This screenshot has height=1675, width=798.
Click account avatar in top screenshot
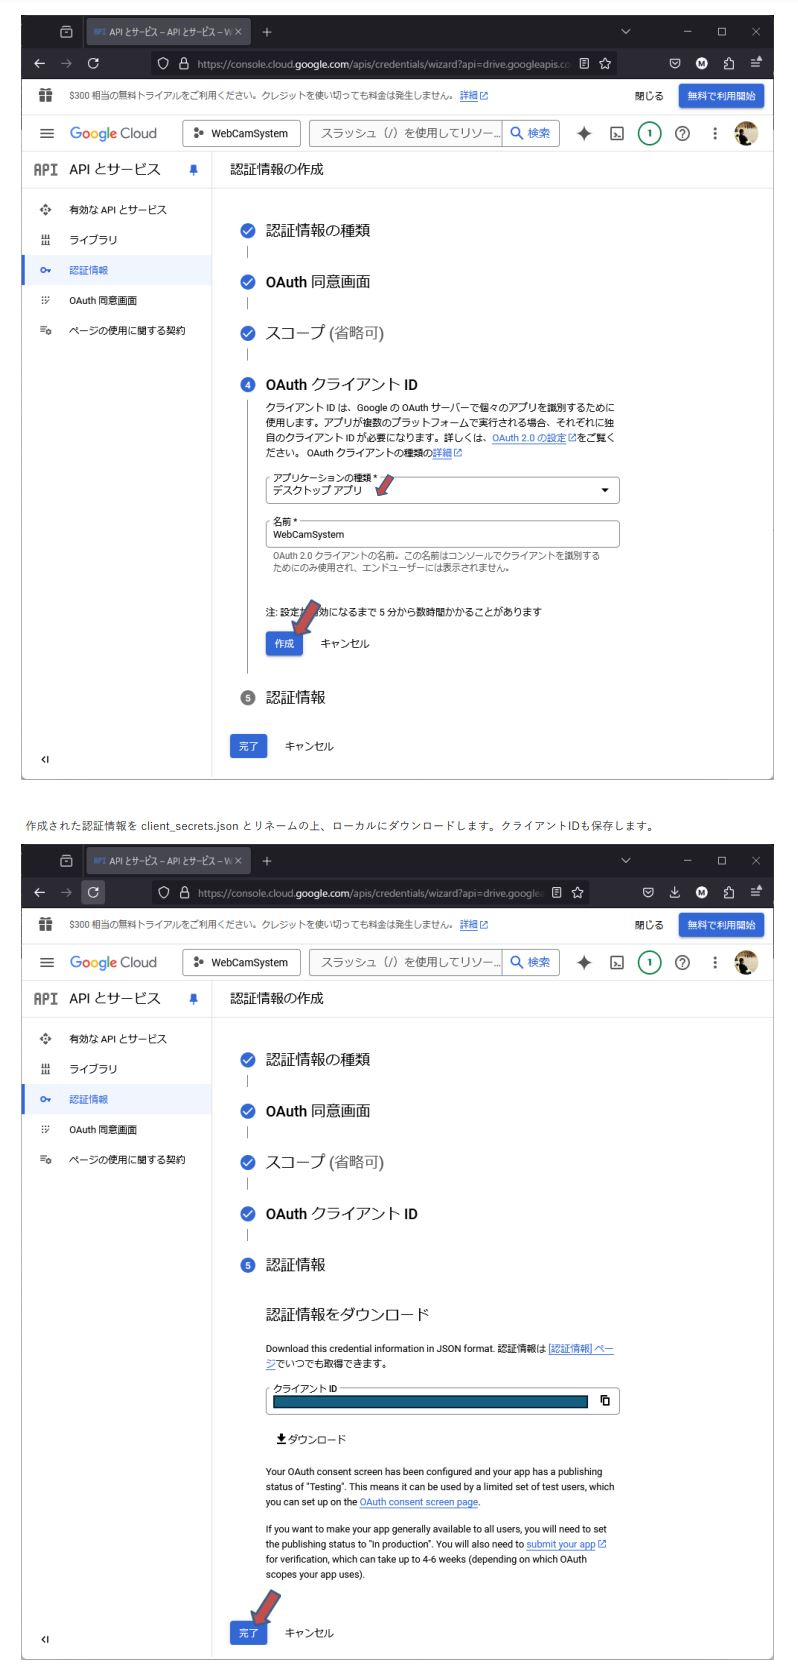746,133
